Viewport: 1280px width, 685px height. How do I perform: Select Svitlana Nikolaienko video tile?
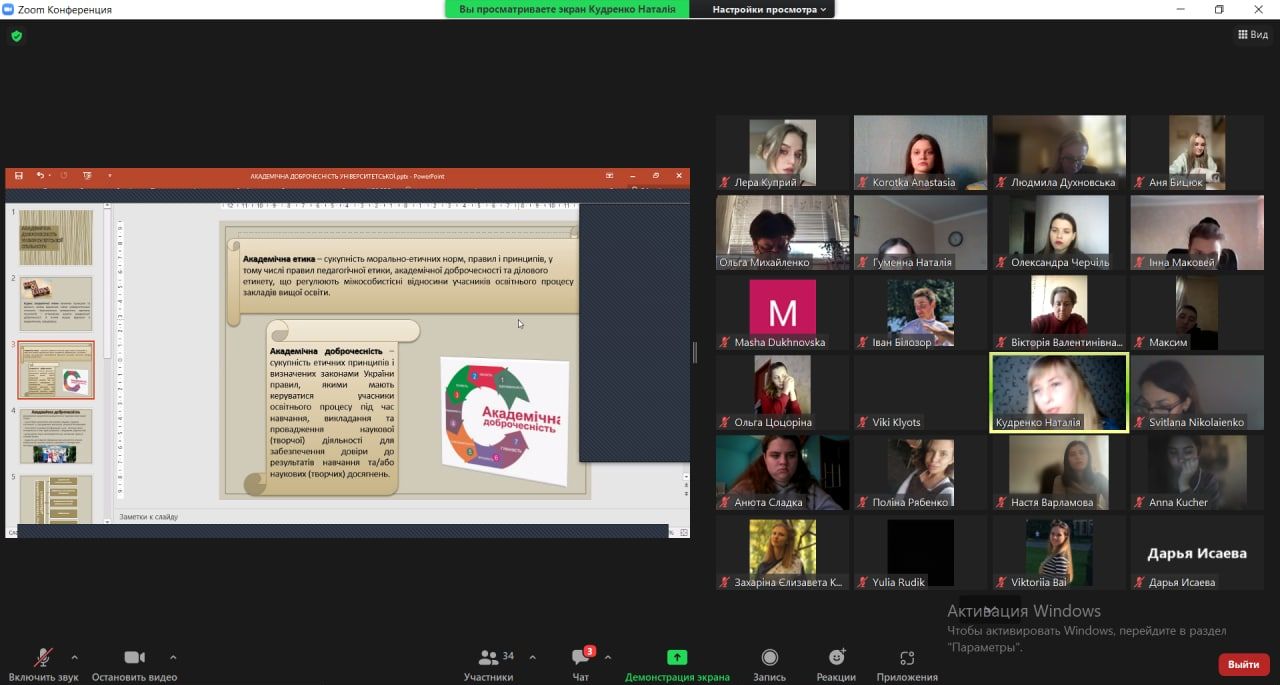coord(1197,392)
